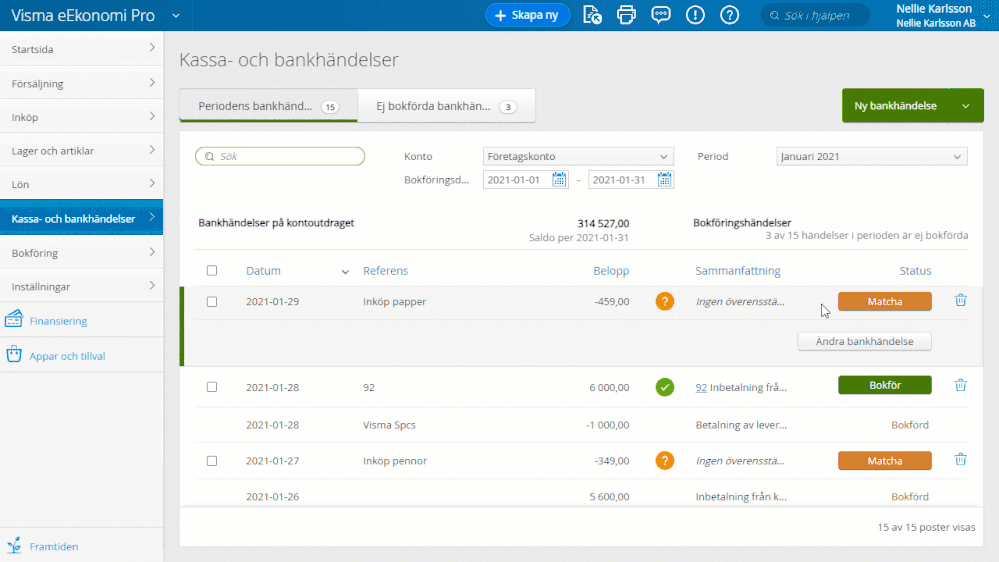The image size is (999, 562).
Task: Check the Inköp papper row checkbox
Action: (211, 301)
